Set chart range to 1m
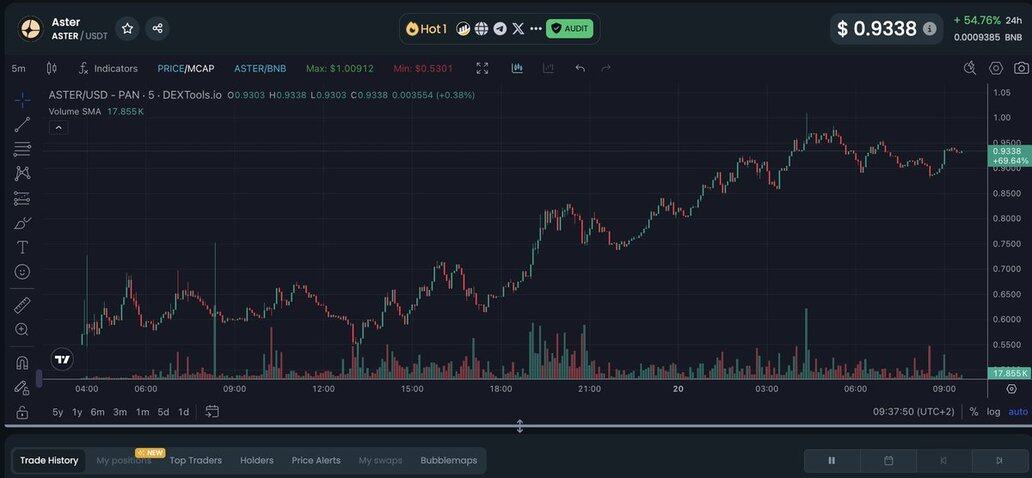 (x=142, y=412)
